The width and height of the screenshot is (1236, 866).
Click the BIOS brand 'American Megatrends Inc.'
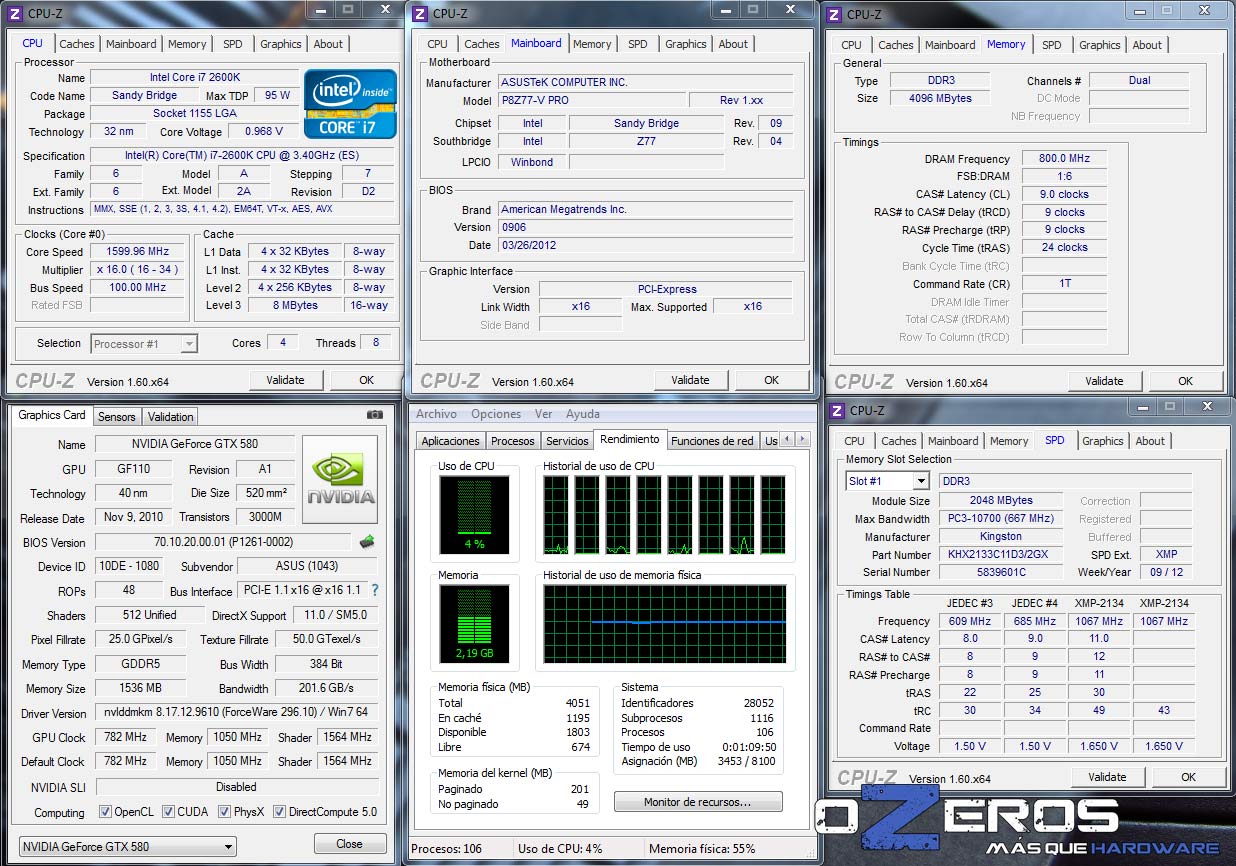coord(645,210)
